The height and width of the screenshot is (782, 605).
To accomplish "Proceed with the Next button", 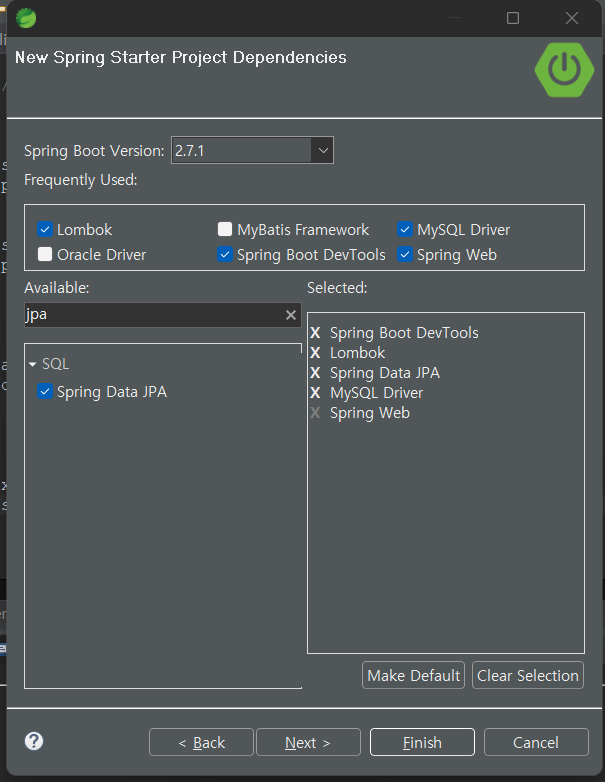I will coord(308,742).
